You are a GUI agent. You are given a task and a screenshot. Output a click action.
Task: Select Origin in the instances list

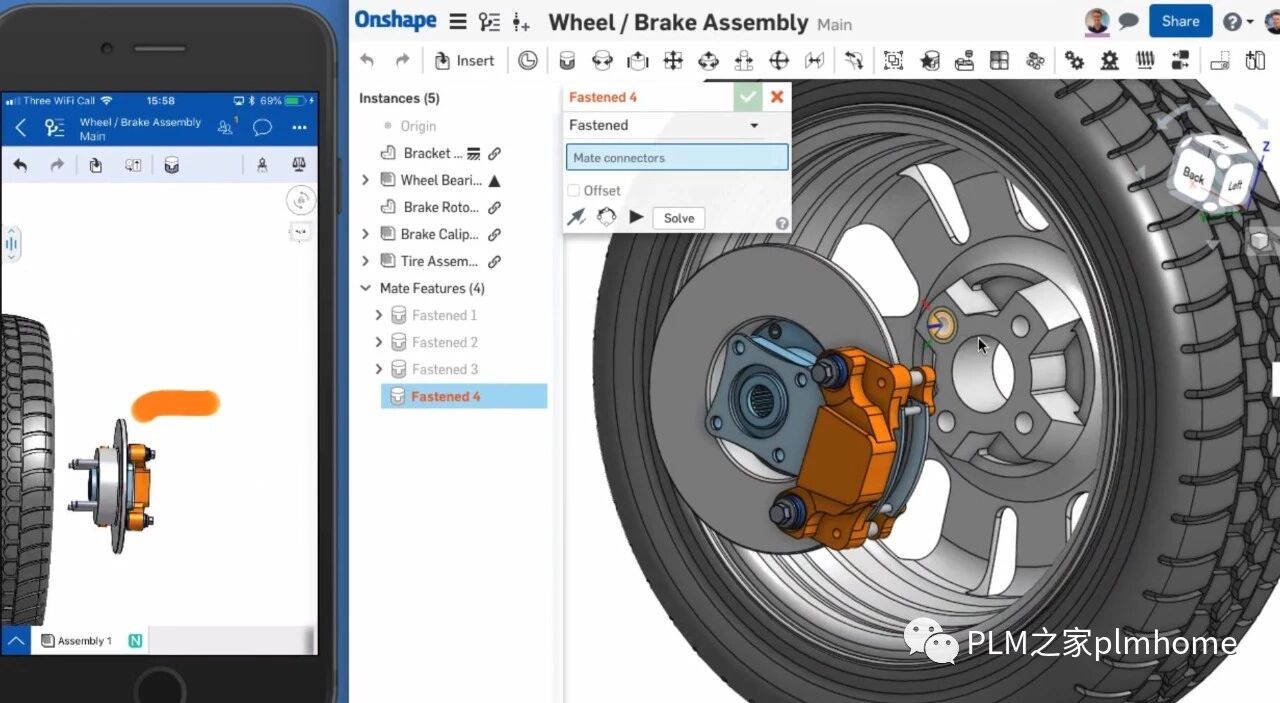click(418, 126)
